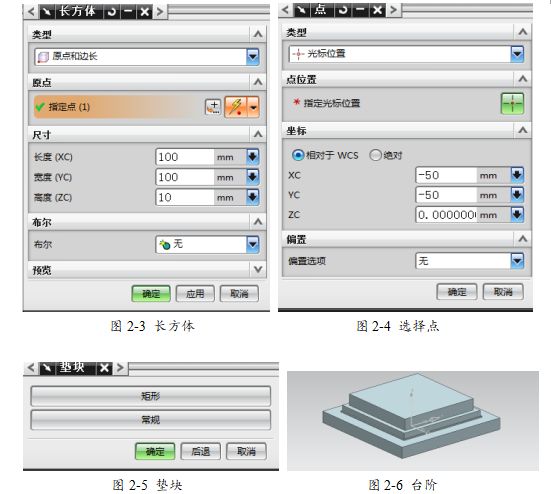Click the pin arrow icon in 长方体 title bar
The height and width of the screenshot is (494, 551).
coord(46,12)
